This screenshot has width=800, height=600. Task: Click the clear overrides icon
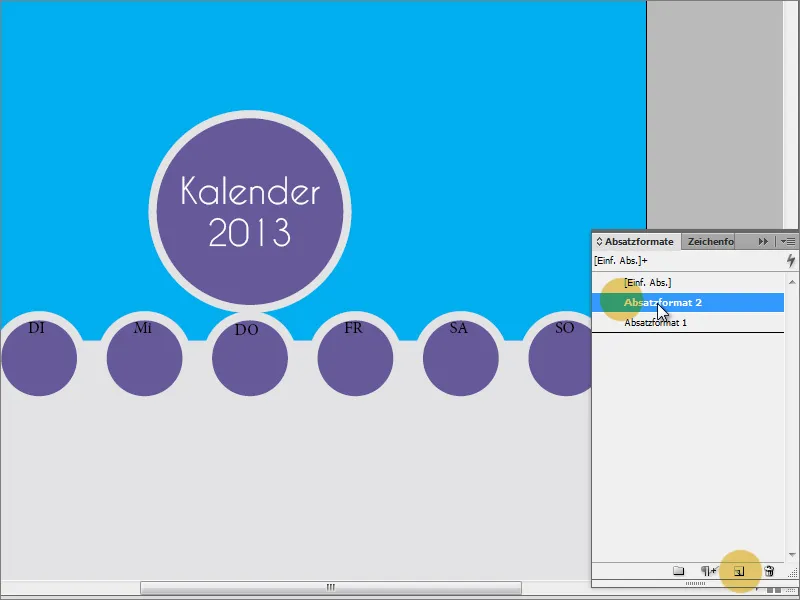tap(708, 571)
